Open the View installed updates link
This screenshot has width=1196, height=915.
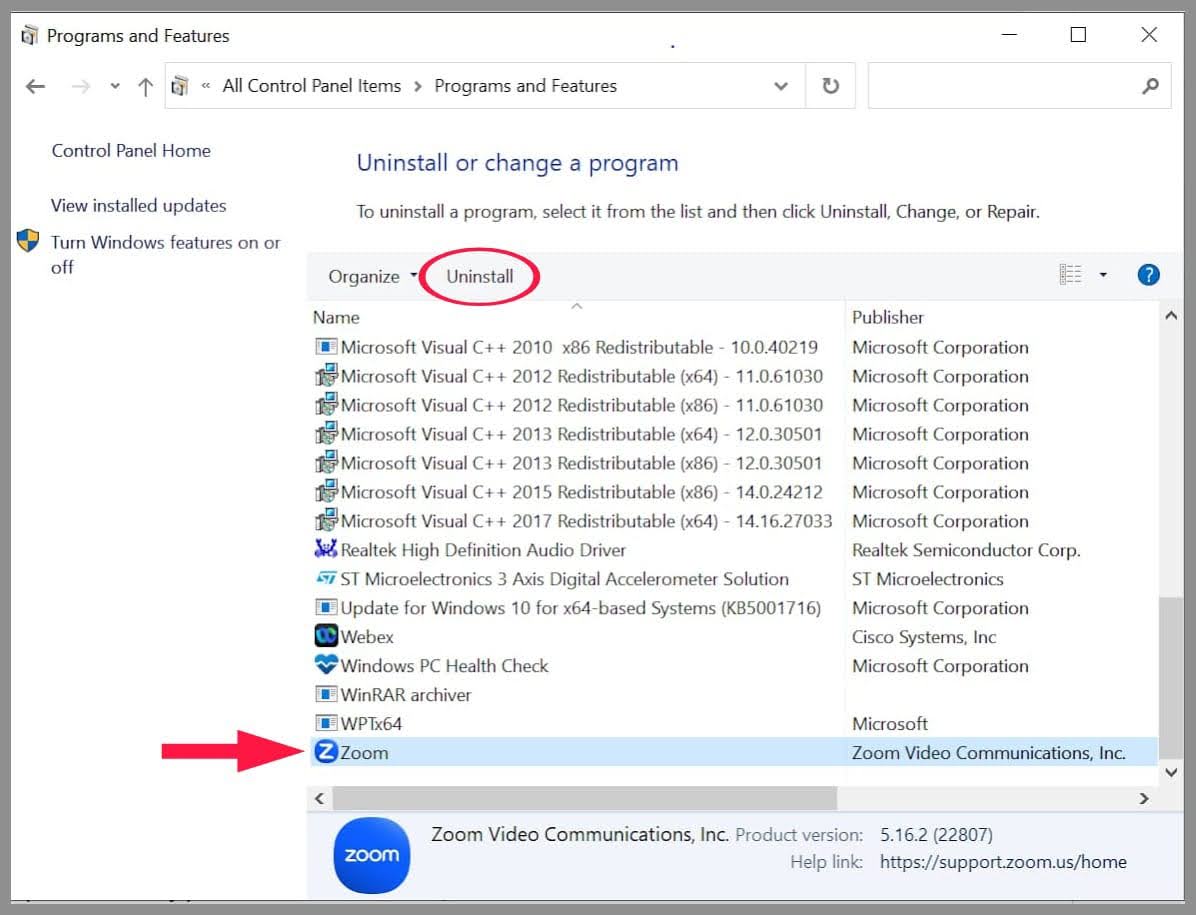click(138, 205)
